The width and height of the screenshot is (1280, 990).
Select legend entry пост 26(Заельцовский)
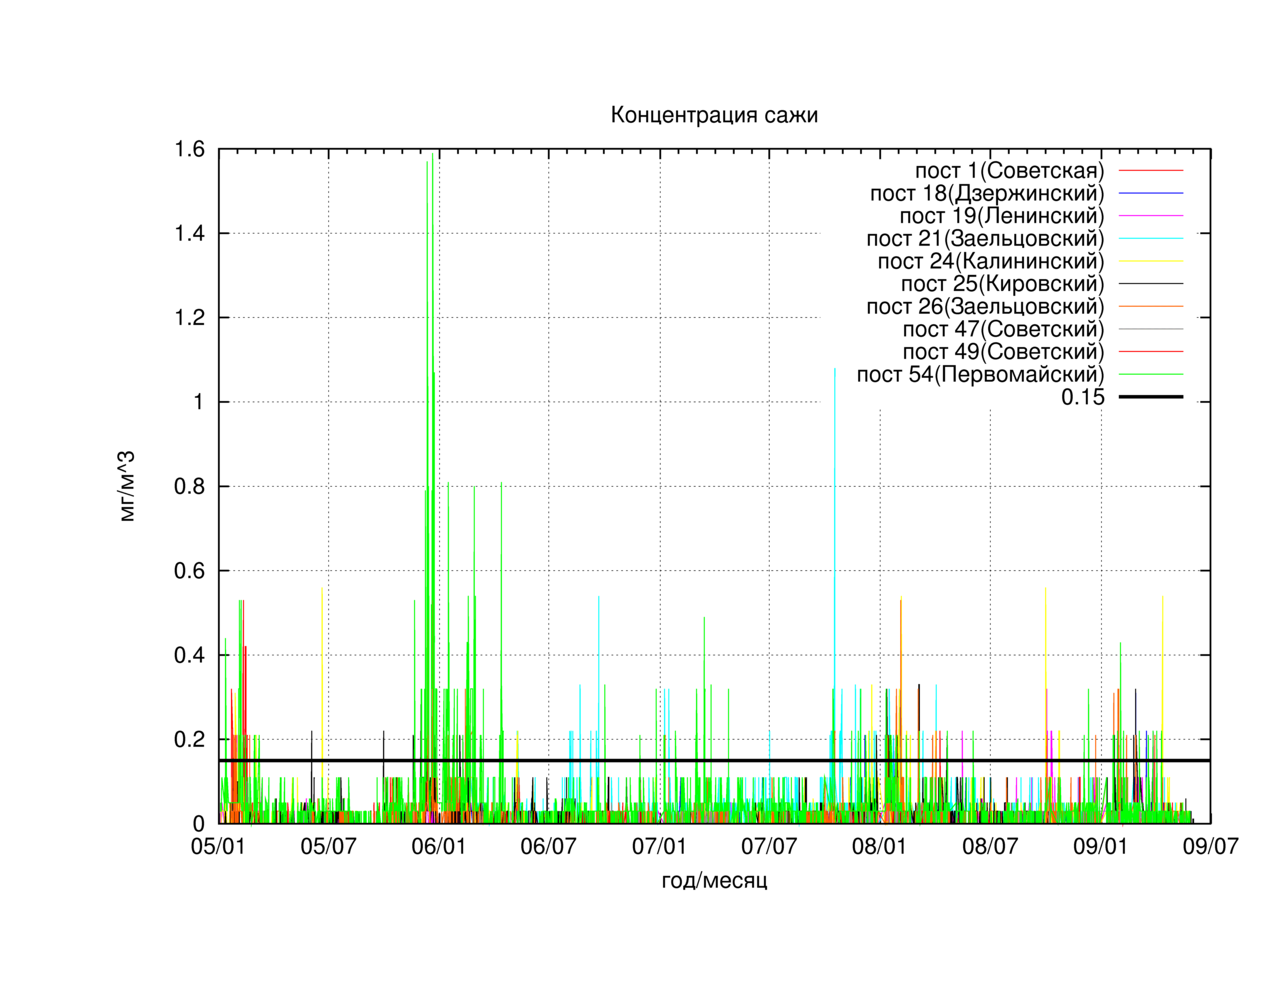(x=985, y=306)
